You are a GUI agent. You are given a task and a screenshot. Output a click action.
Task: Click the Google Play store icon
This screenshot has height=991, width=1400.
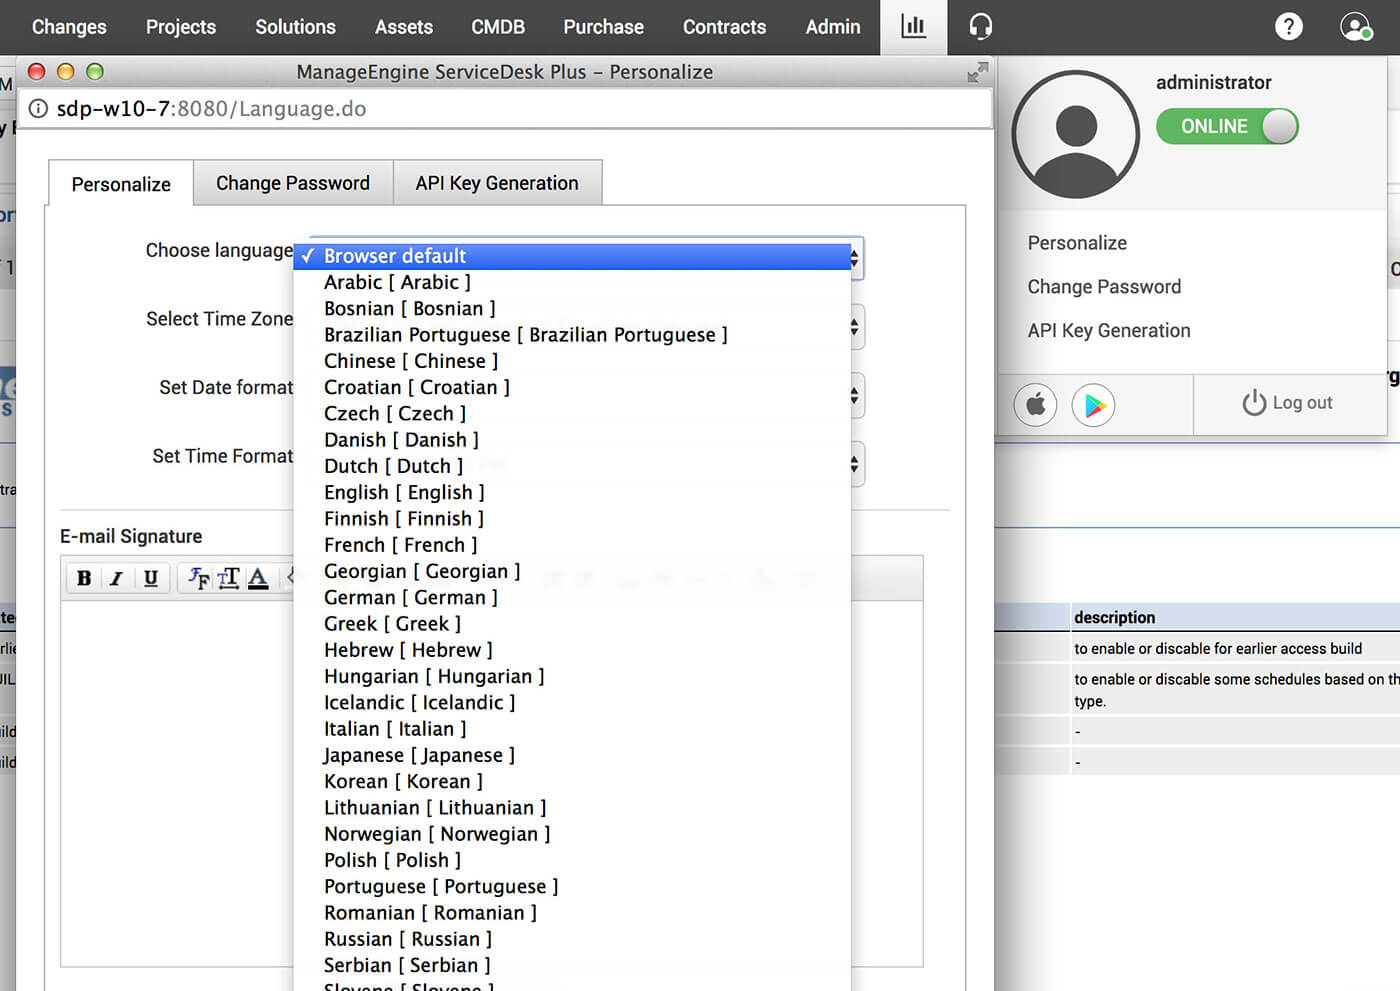[1094, 405]
